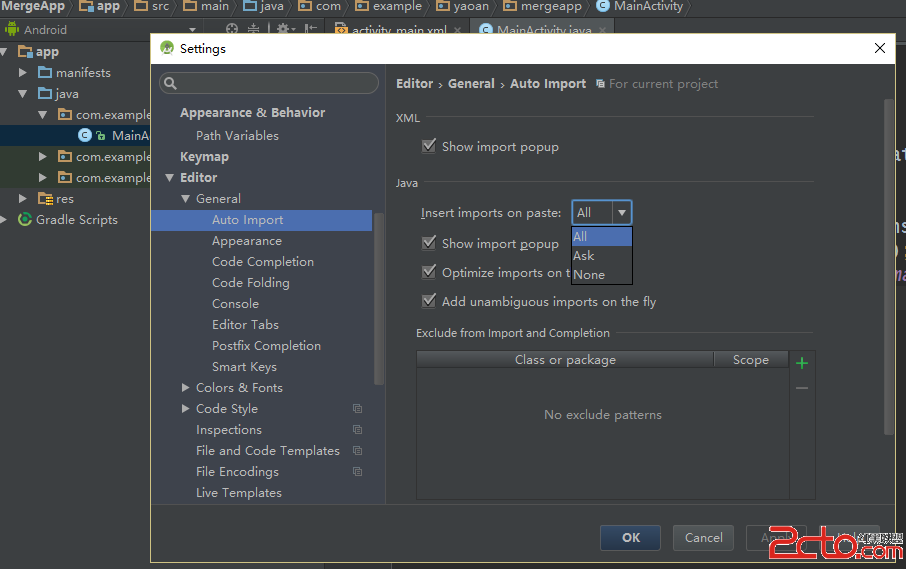Click the minus remove exclude pattern icon
Image resolution: width=906 pixels, height=569 pixels.
[x=802, y=388]
